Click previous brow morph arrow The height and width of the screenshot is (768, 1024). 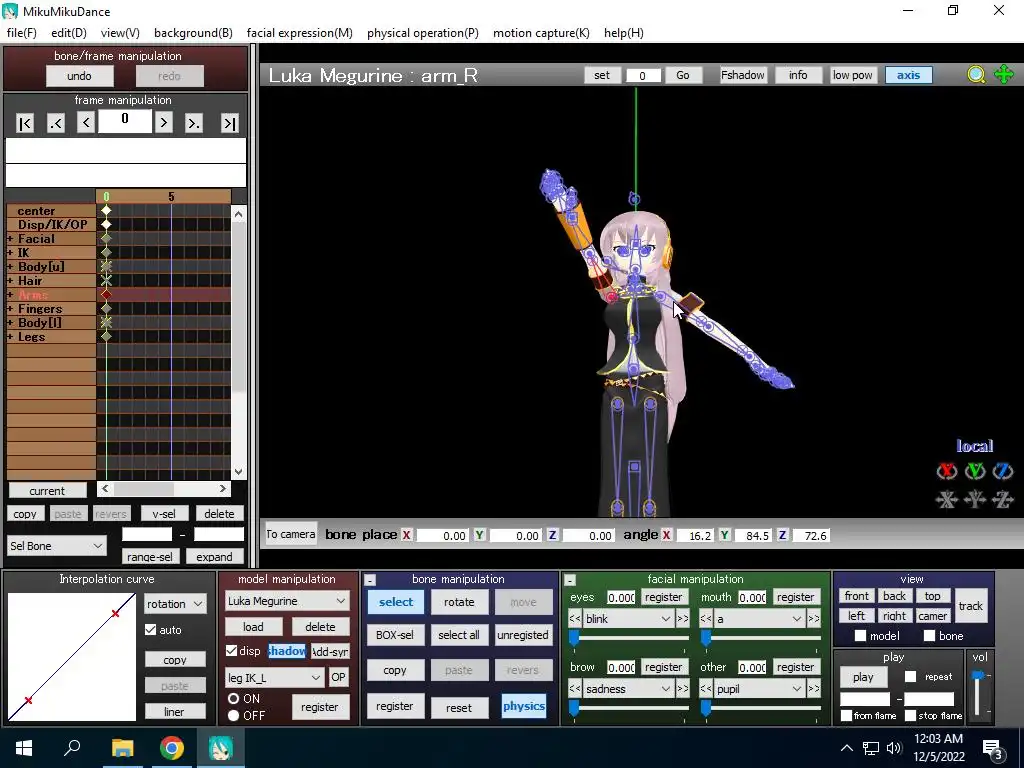(575, 688)
